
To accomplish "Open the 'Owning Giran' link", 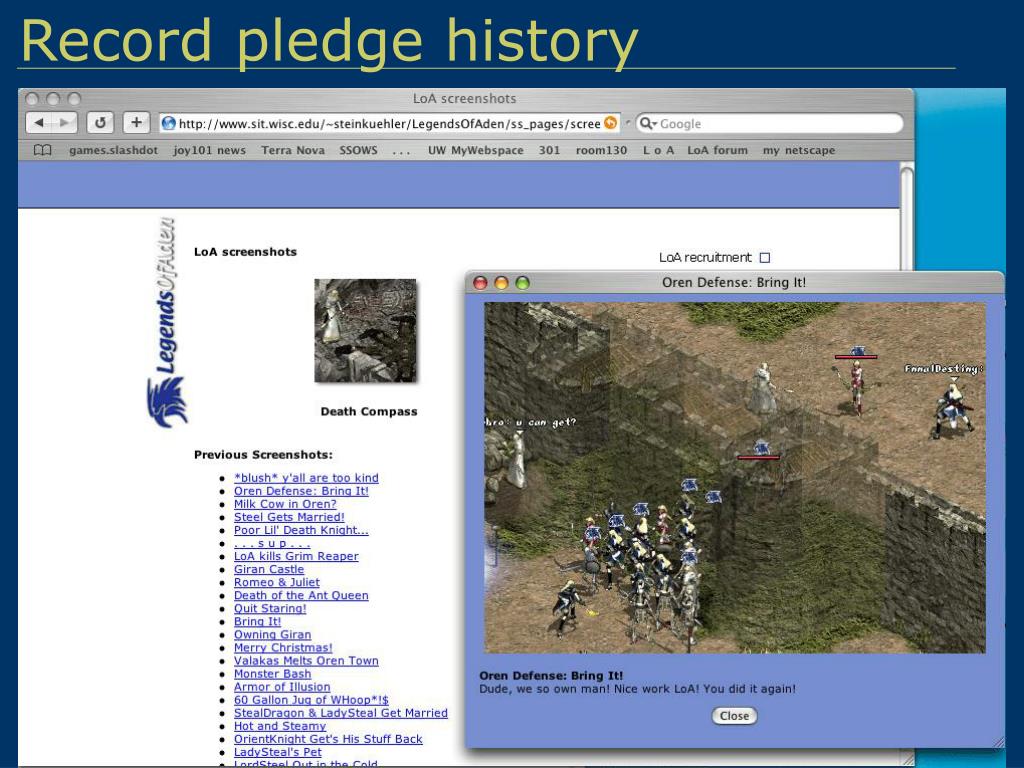I will (x=272, y=635).
